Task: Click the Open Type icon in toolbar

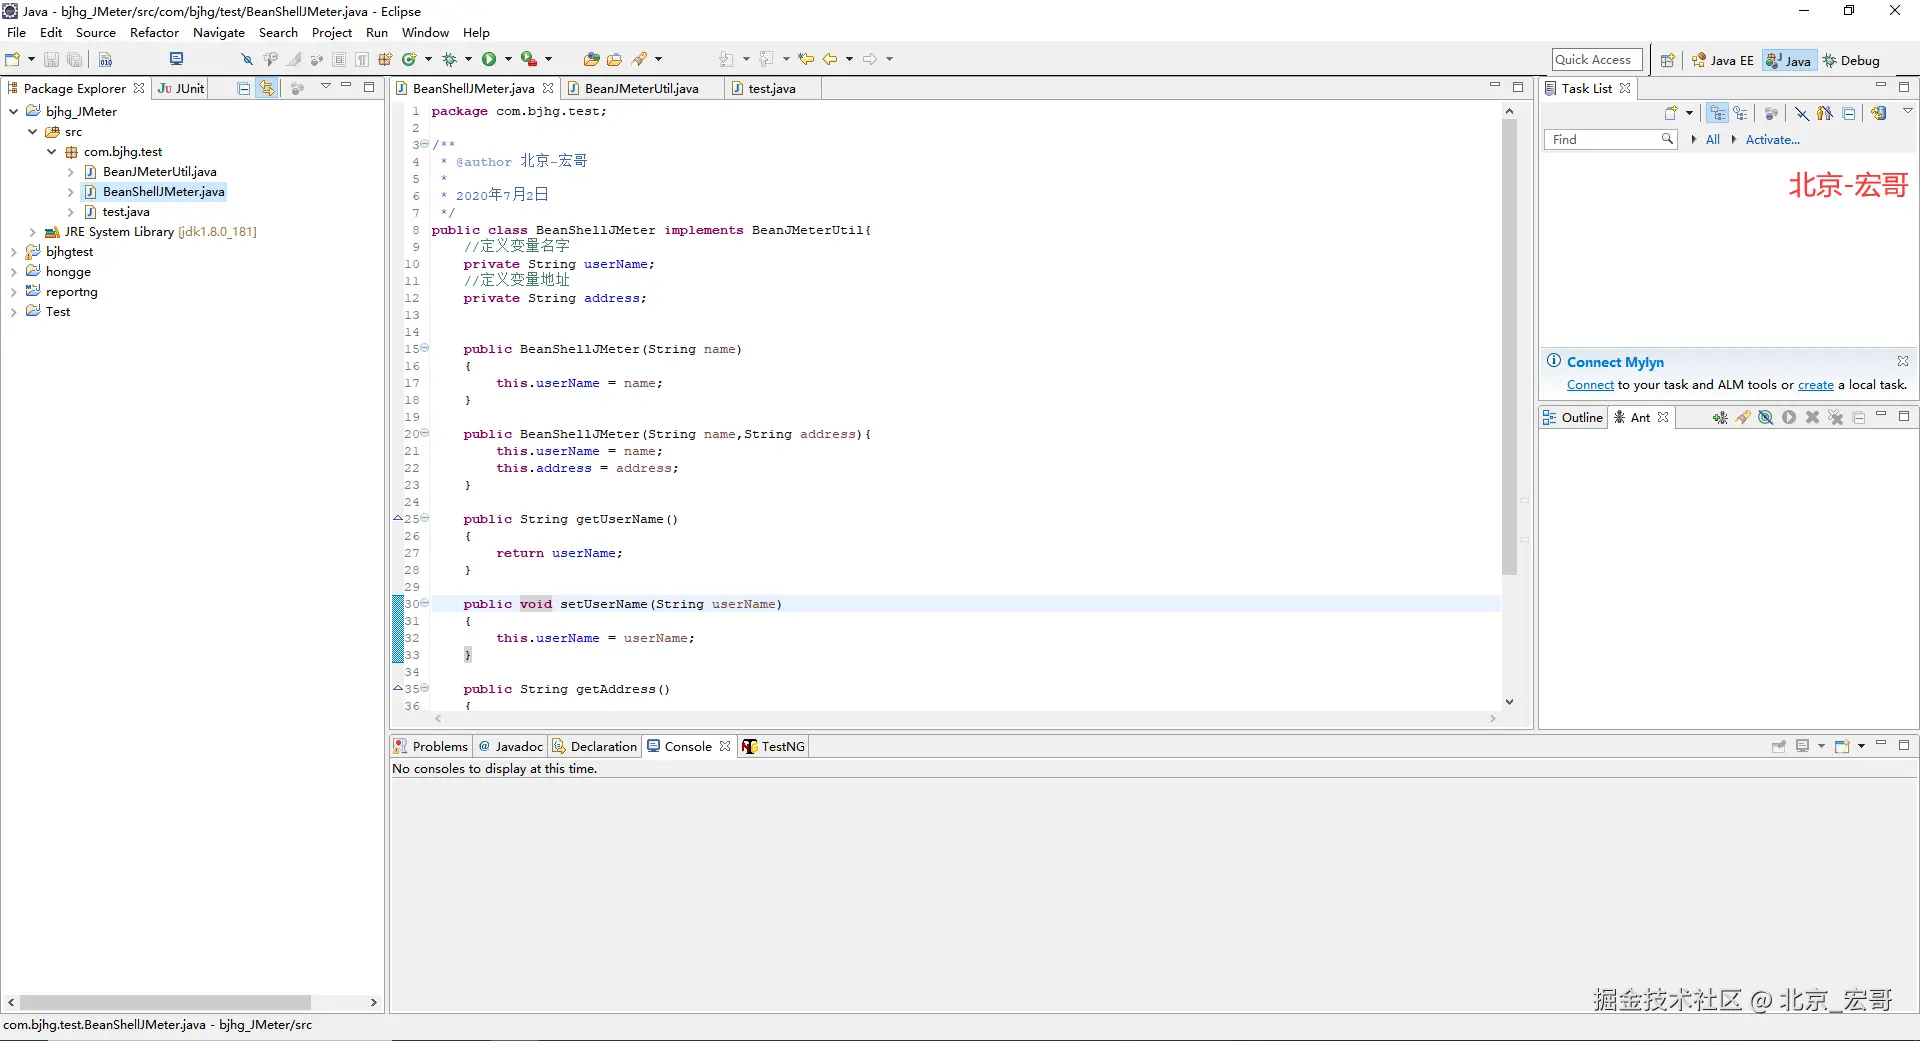Action: [x=591, y=60]
